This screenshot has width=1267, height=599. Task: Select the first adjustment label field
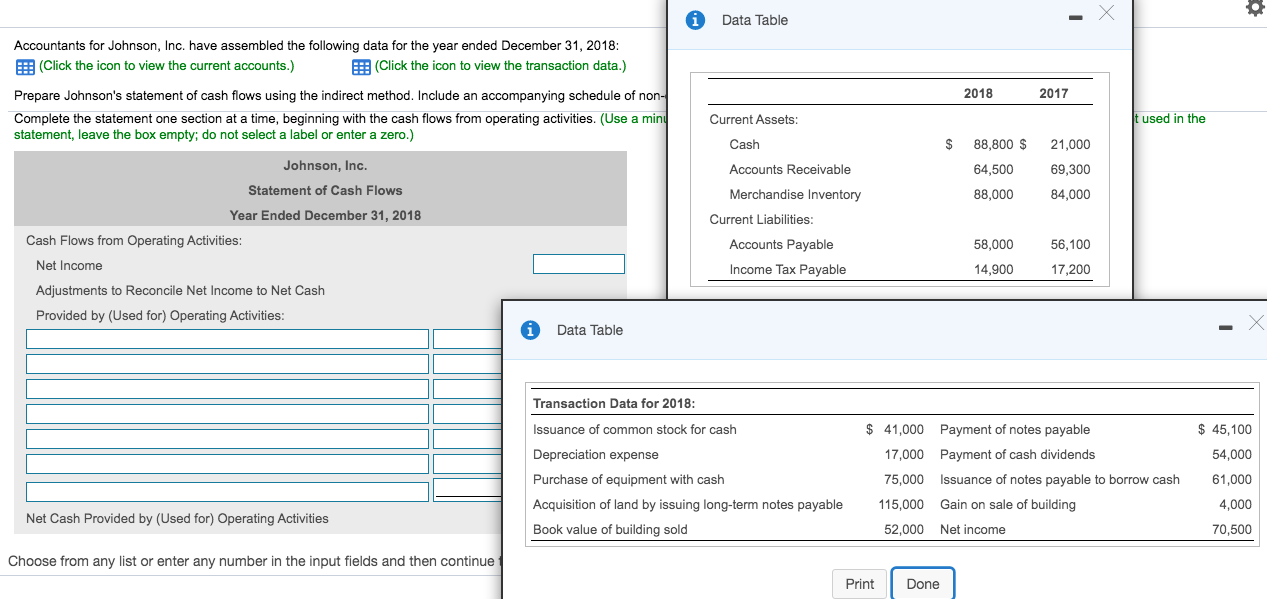pyautogui.click(x=227, y=339)
